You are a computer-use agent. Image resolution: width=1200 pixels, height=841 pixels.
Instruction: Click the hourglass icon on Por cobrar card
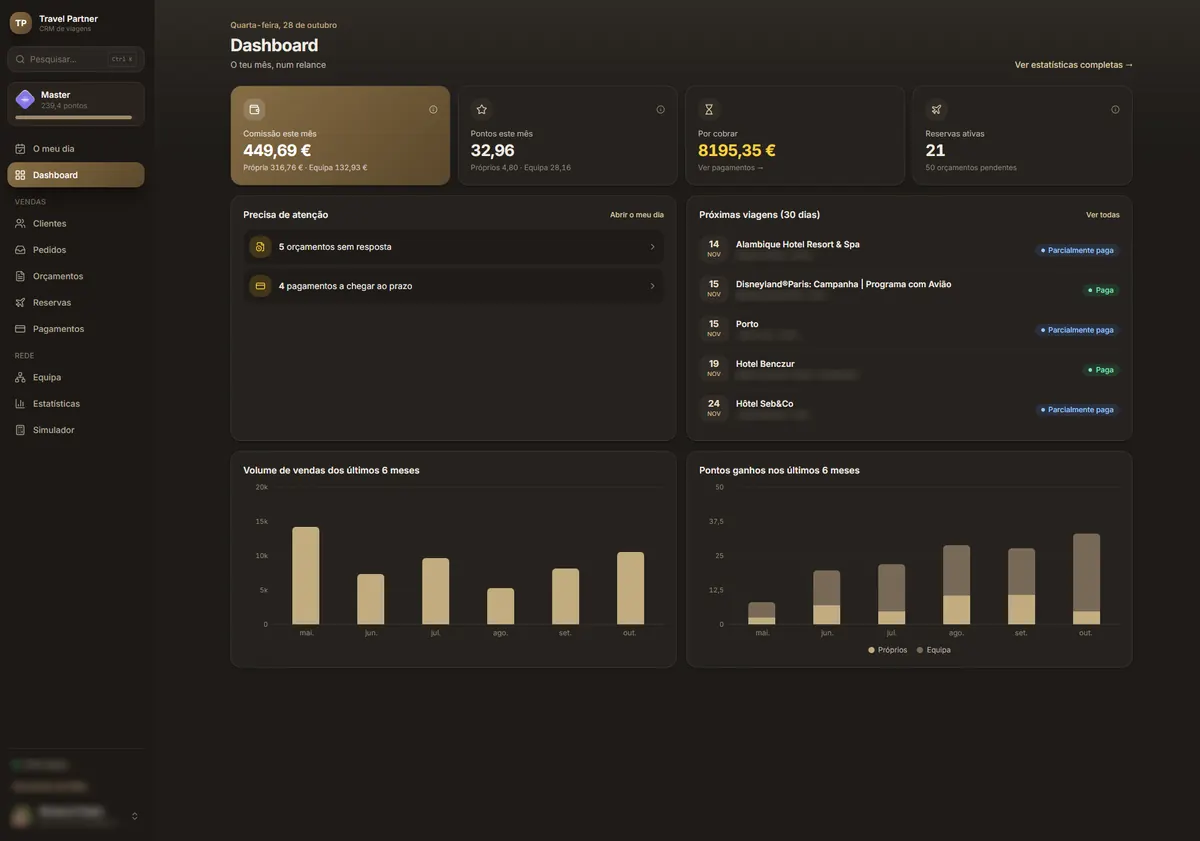coord(709,109)
